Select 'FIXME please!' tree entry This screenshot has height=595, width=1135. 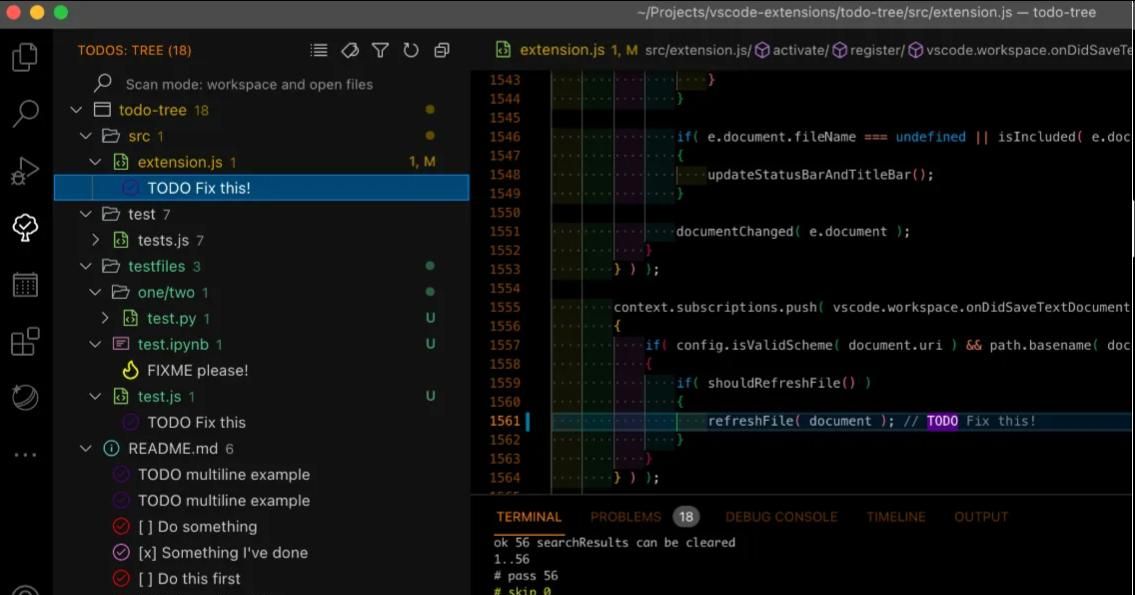(197, 370)
